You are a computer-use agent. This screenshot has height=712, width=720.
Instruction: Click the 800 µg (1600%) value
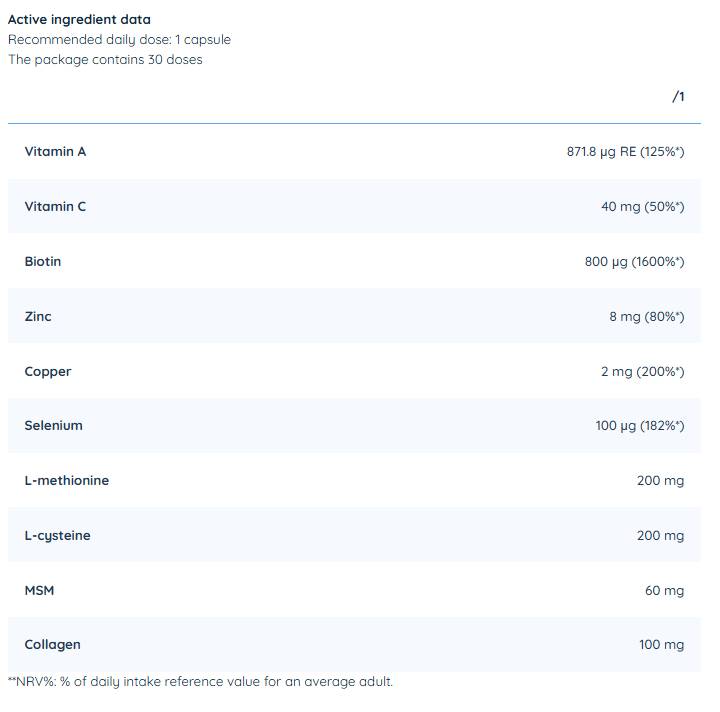click(x=634, y=262)
